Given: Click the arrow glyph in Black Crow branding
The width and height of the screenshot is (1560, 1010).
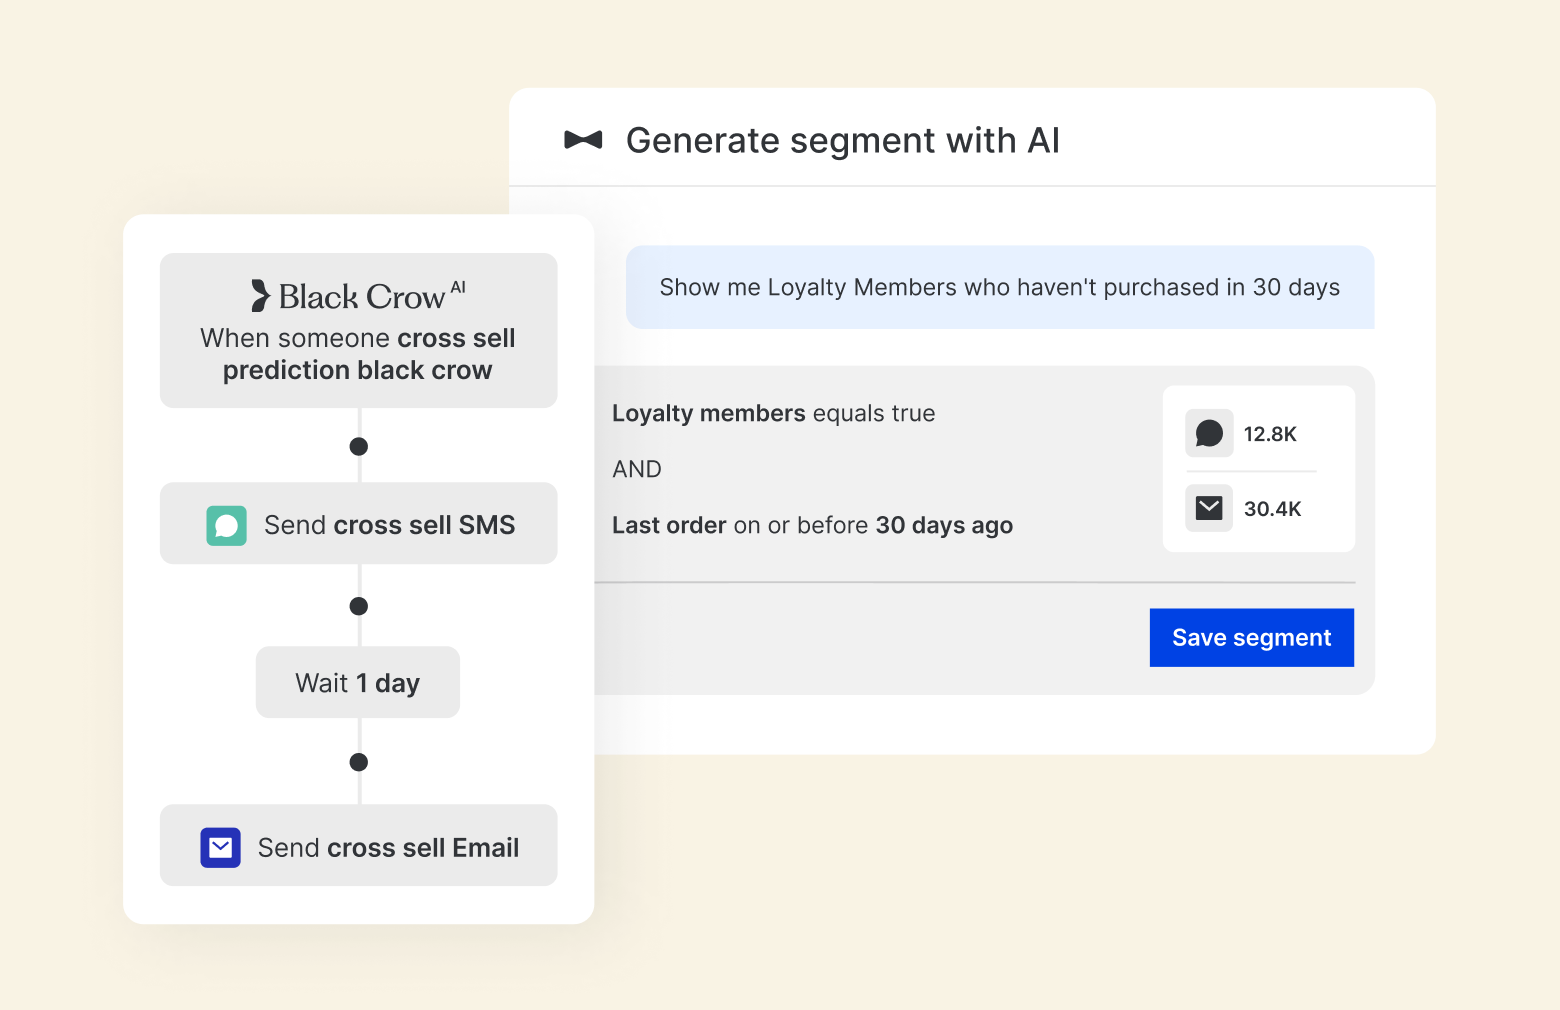Looking at the screenshot, I should coord(260,295).
